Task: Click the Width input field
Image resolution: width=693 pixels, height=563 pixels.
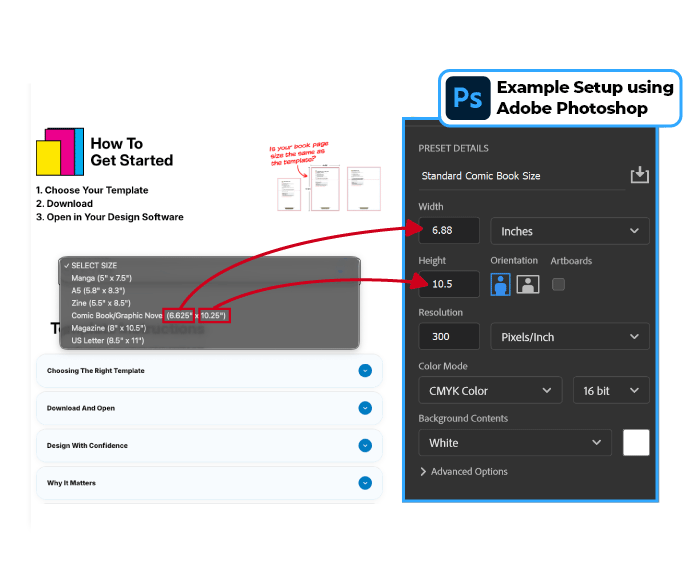Action: (449, 231)
